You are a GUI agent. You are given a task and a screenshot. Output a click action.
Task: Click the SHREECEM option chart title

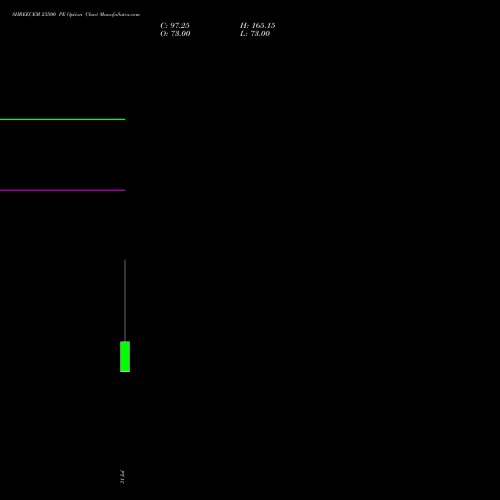[76, 14]
